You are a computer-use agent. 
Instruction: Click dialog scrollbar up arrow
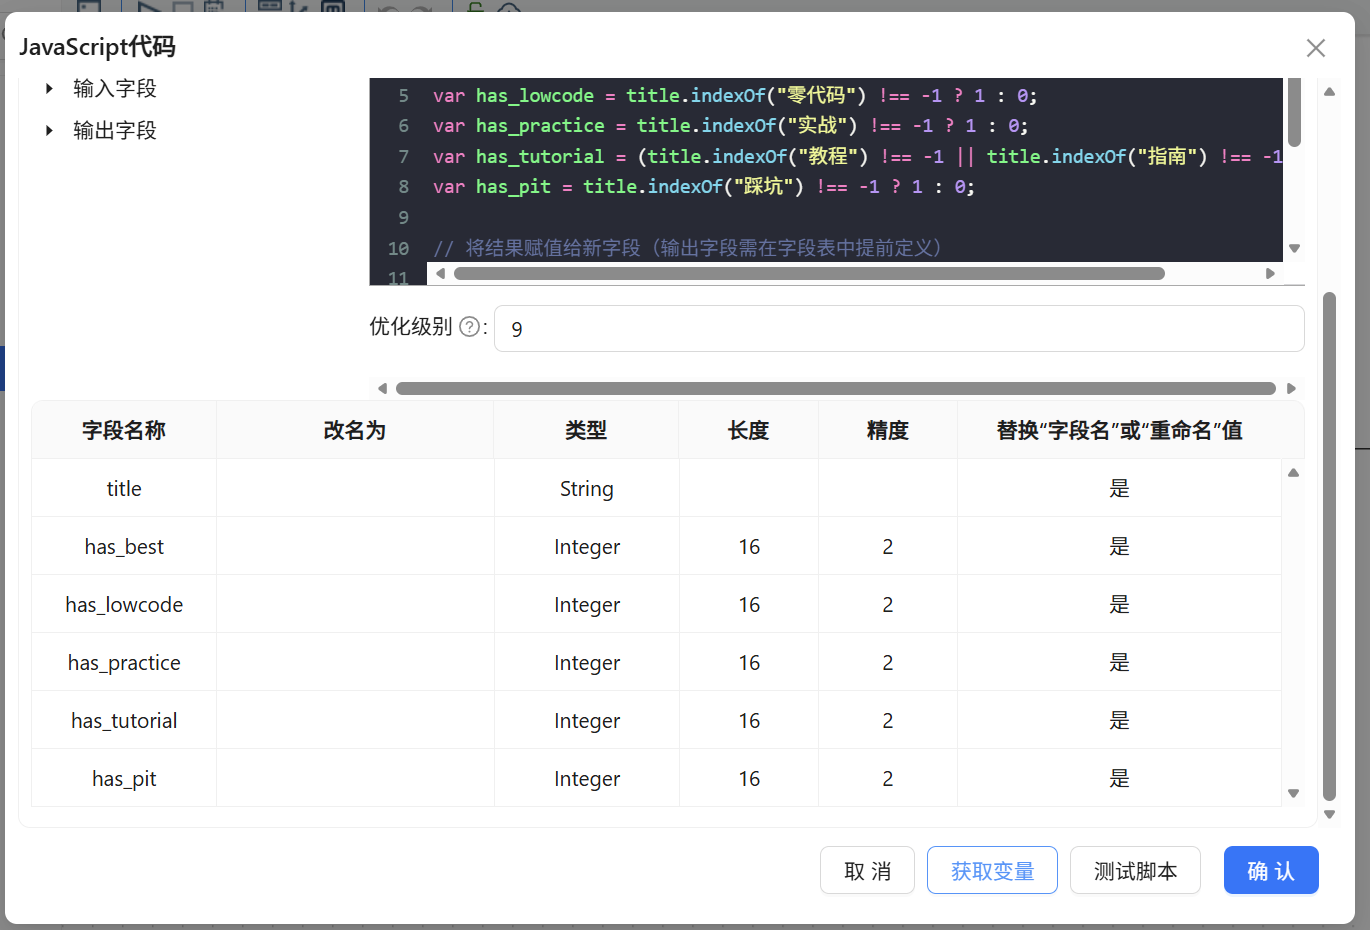[x=1329, y=92]
